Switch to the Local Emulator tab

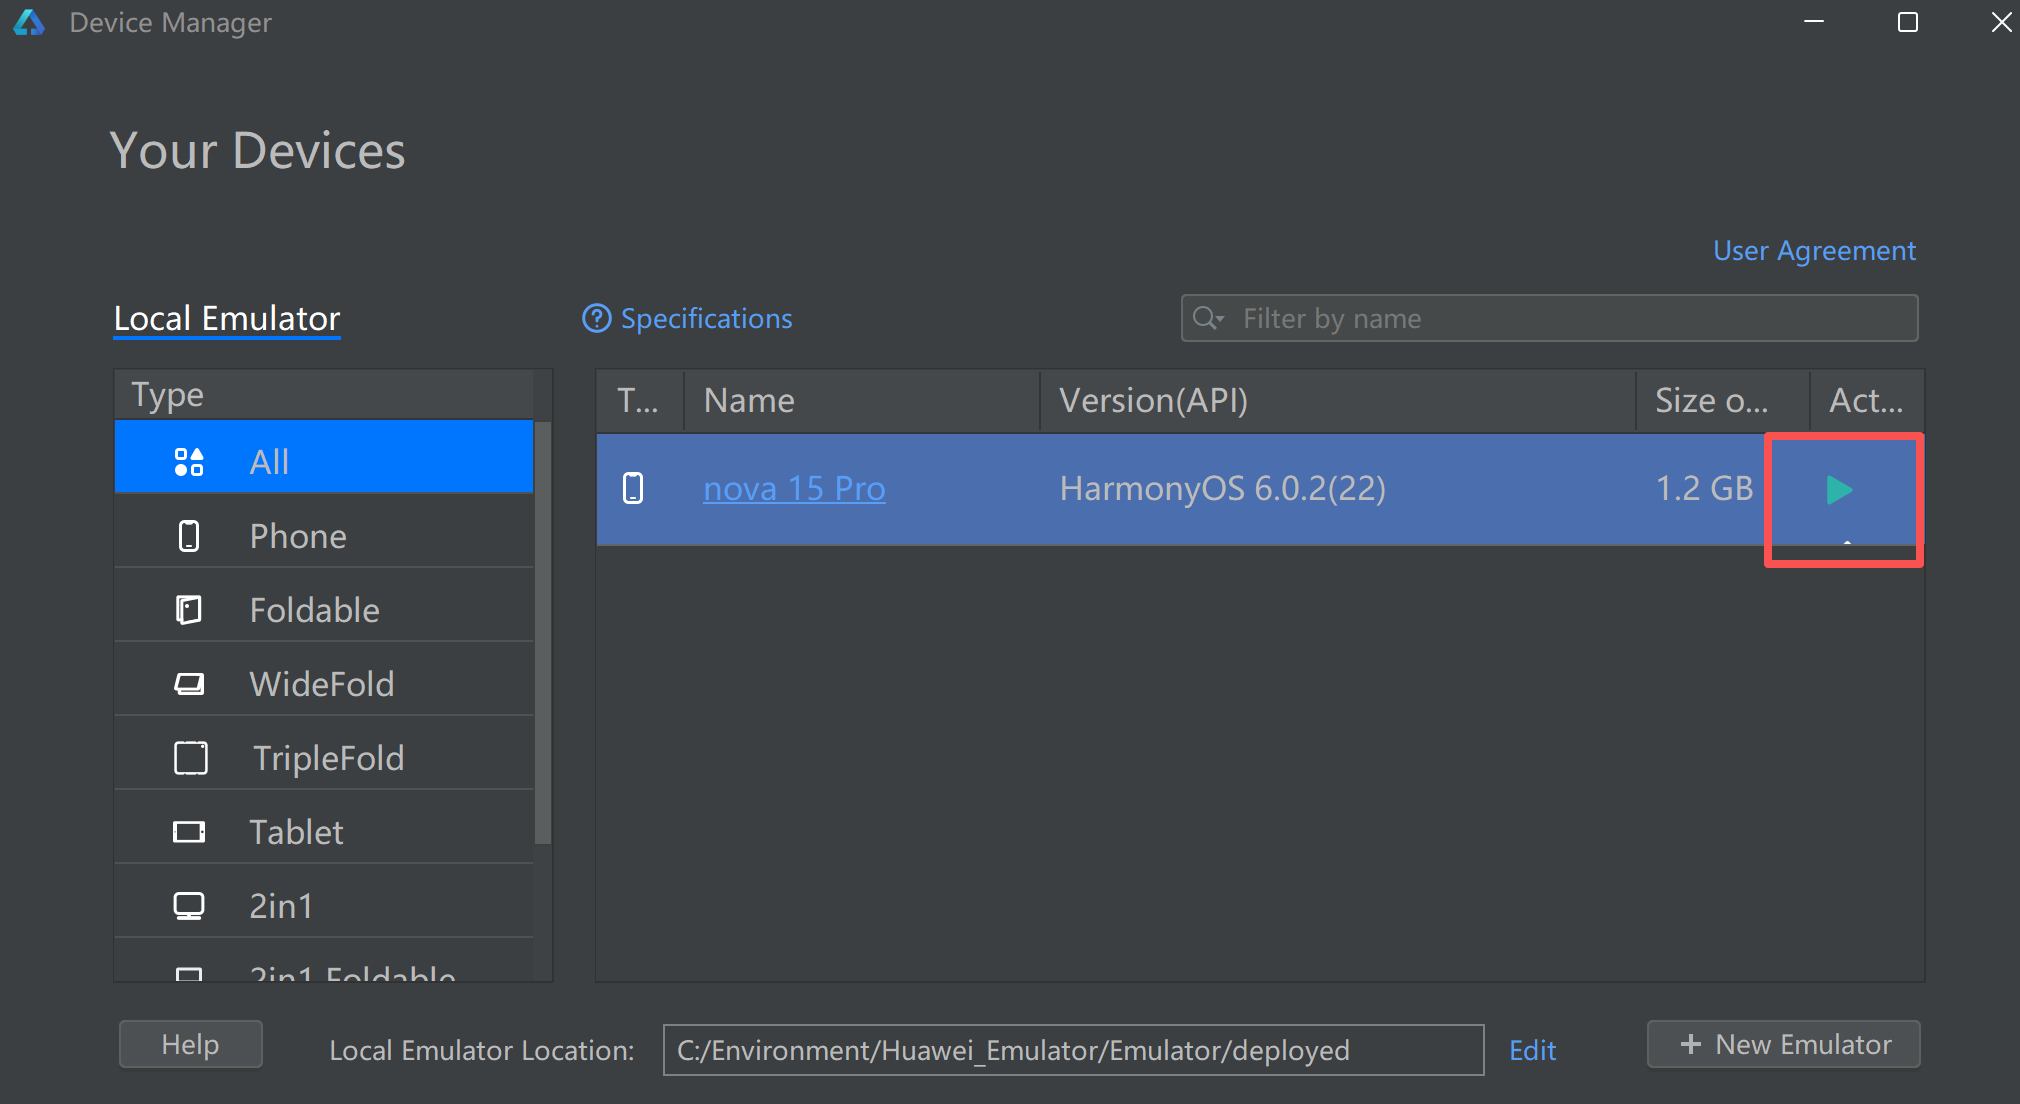pyautogui.click(x=227, y=319)
